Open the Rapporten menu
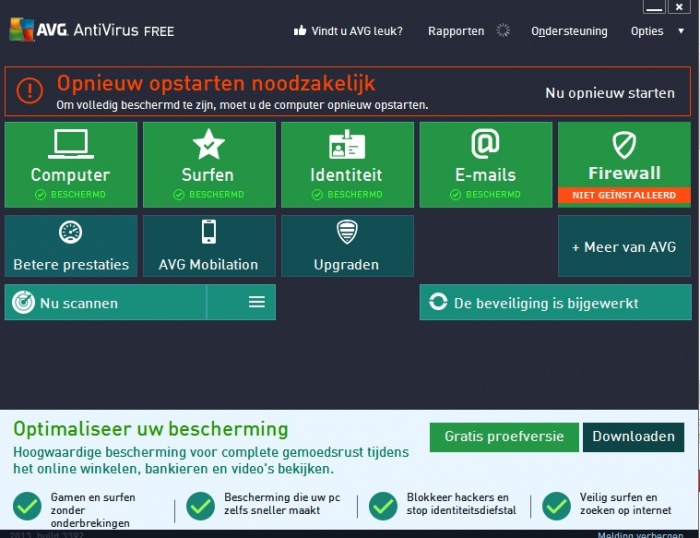 [456, 31]
